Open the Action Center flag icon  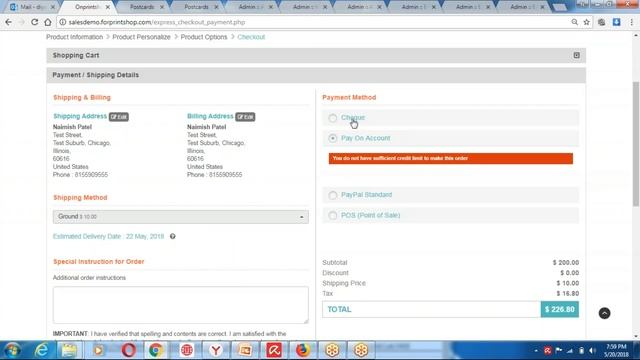click(558, 351)
